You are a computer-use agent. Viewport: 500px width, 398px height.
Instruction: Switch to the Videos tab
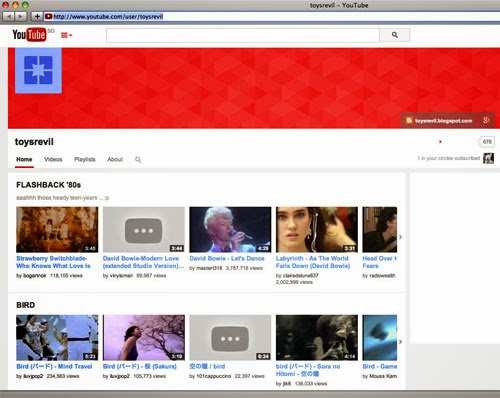(53, 159)
